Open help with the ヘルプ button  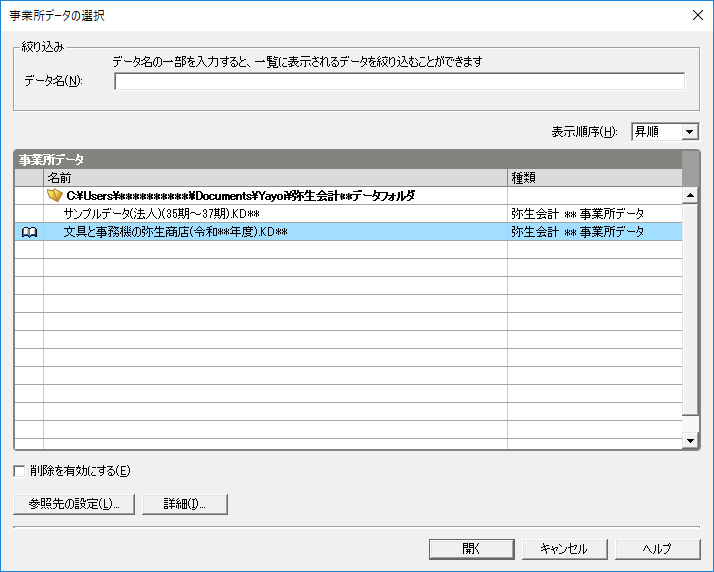click(658, 549)
